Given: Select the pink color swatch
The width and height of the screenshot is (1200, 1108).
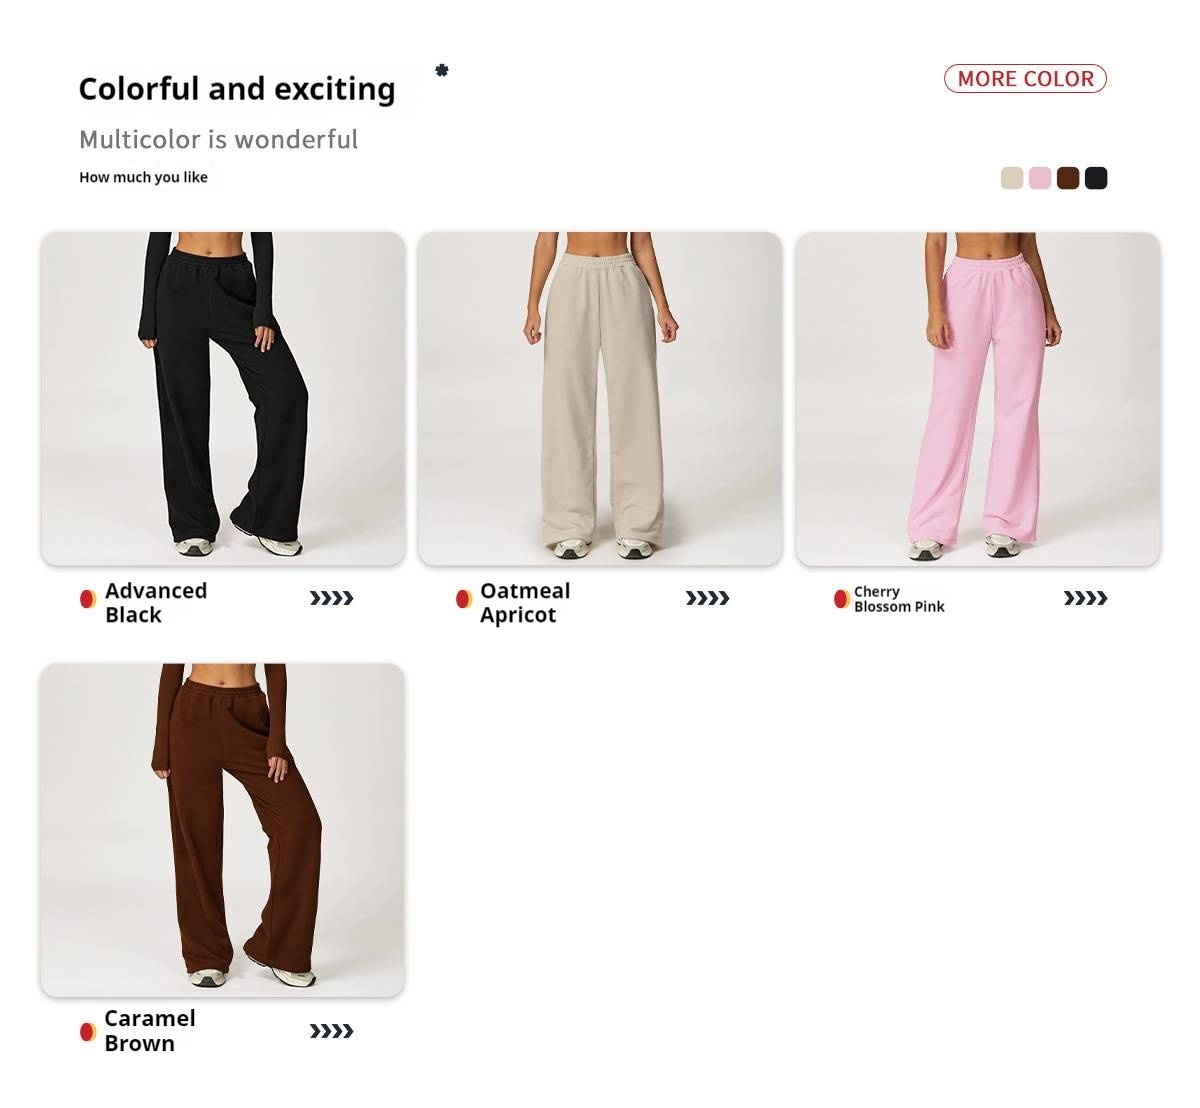Looking at the screenshot, I should pyautogui.click(x=1040, y=178).
